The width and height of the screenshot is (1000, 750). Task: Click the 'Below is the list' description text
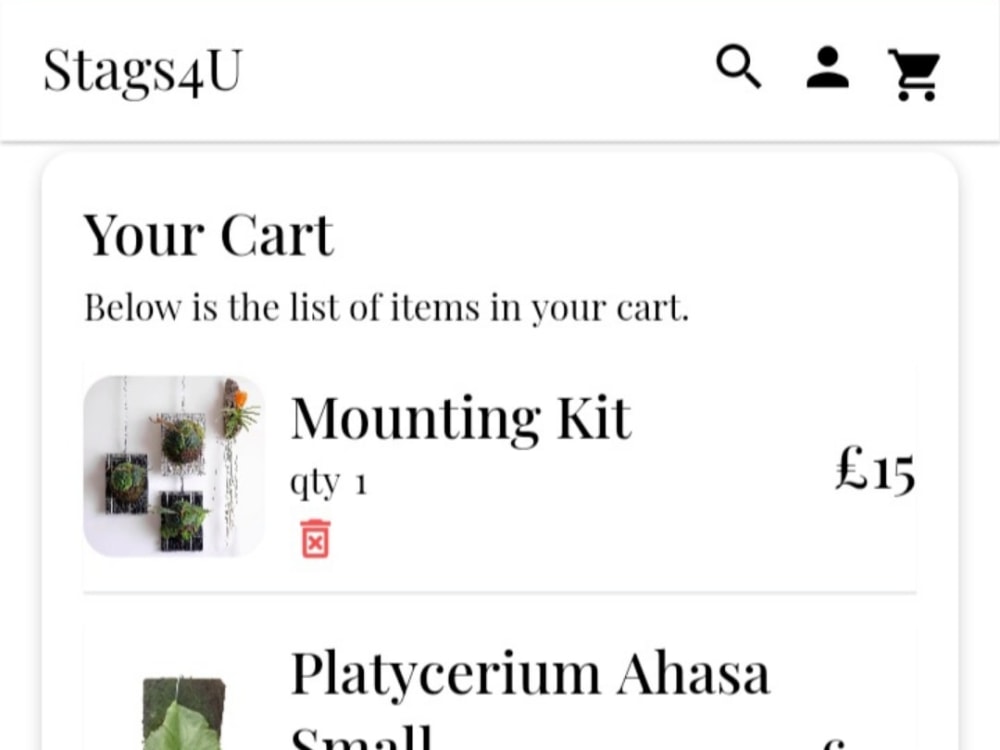(386, 308)
